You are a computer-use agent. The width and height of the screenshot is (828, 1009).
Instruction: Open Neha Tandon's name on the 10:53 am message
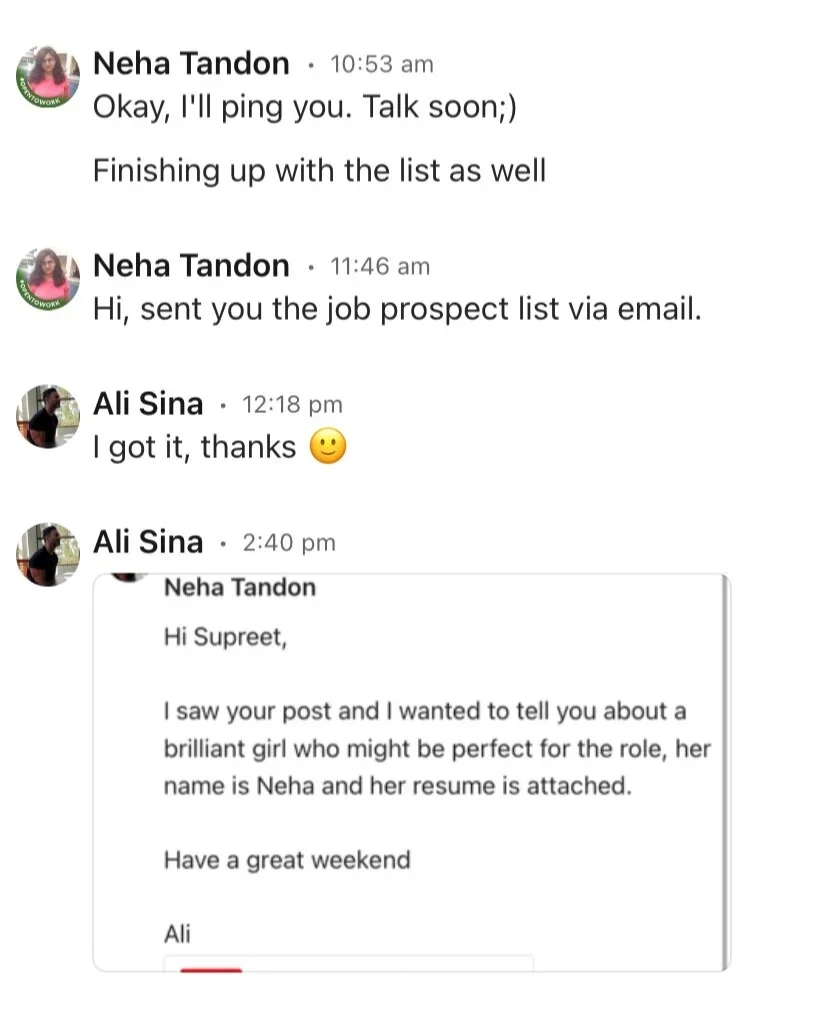tap(190, 64)
